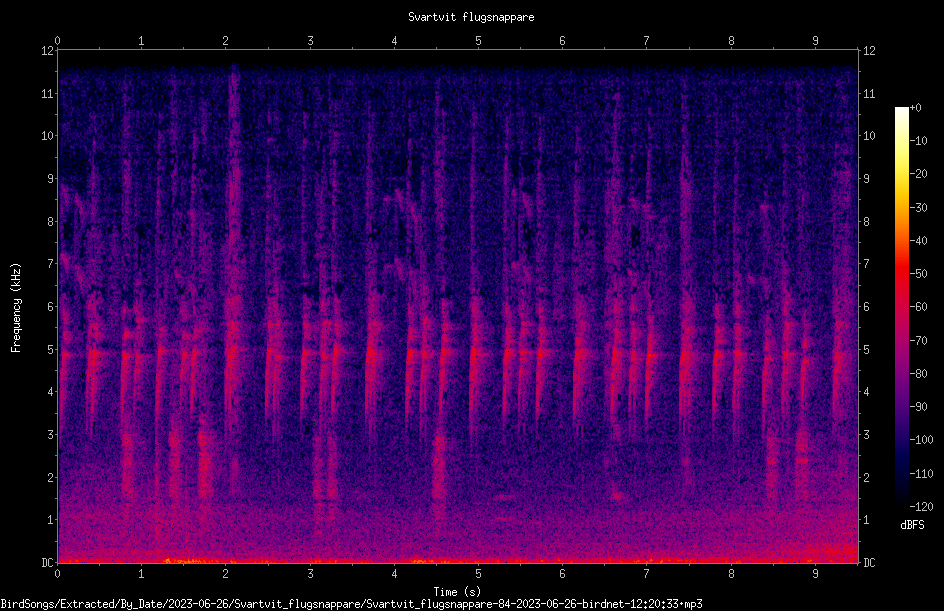Click the "Frequency (kHz)" axis label
The width and height of the screenshot is (944, 611).
16,308
